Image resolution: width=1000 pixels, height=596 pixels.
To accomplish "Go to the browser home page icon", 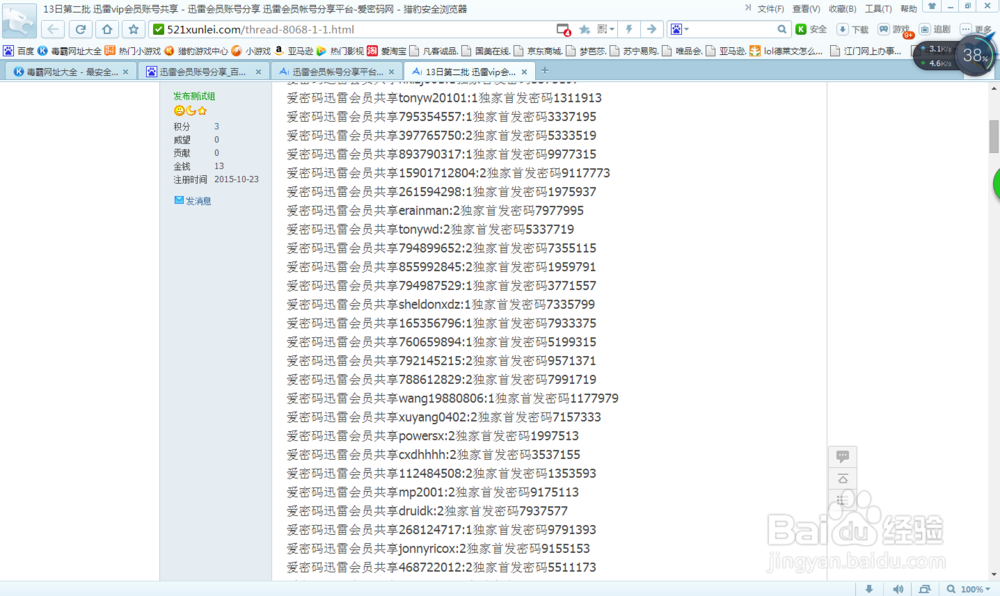I will (107, 29).
